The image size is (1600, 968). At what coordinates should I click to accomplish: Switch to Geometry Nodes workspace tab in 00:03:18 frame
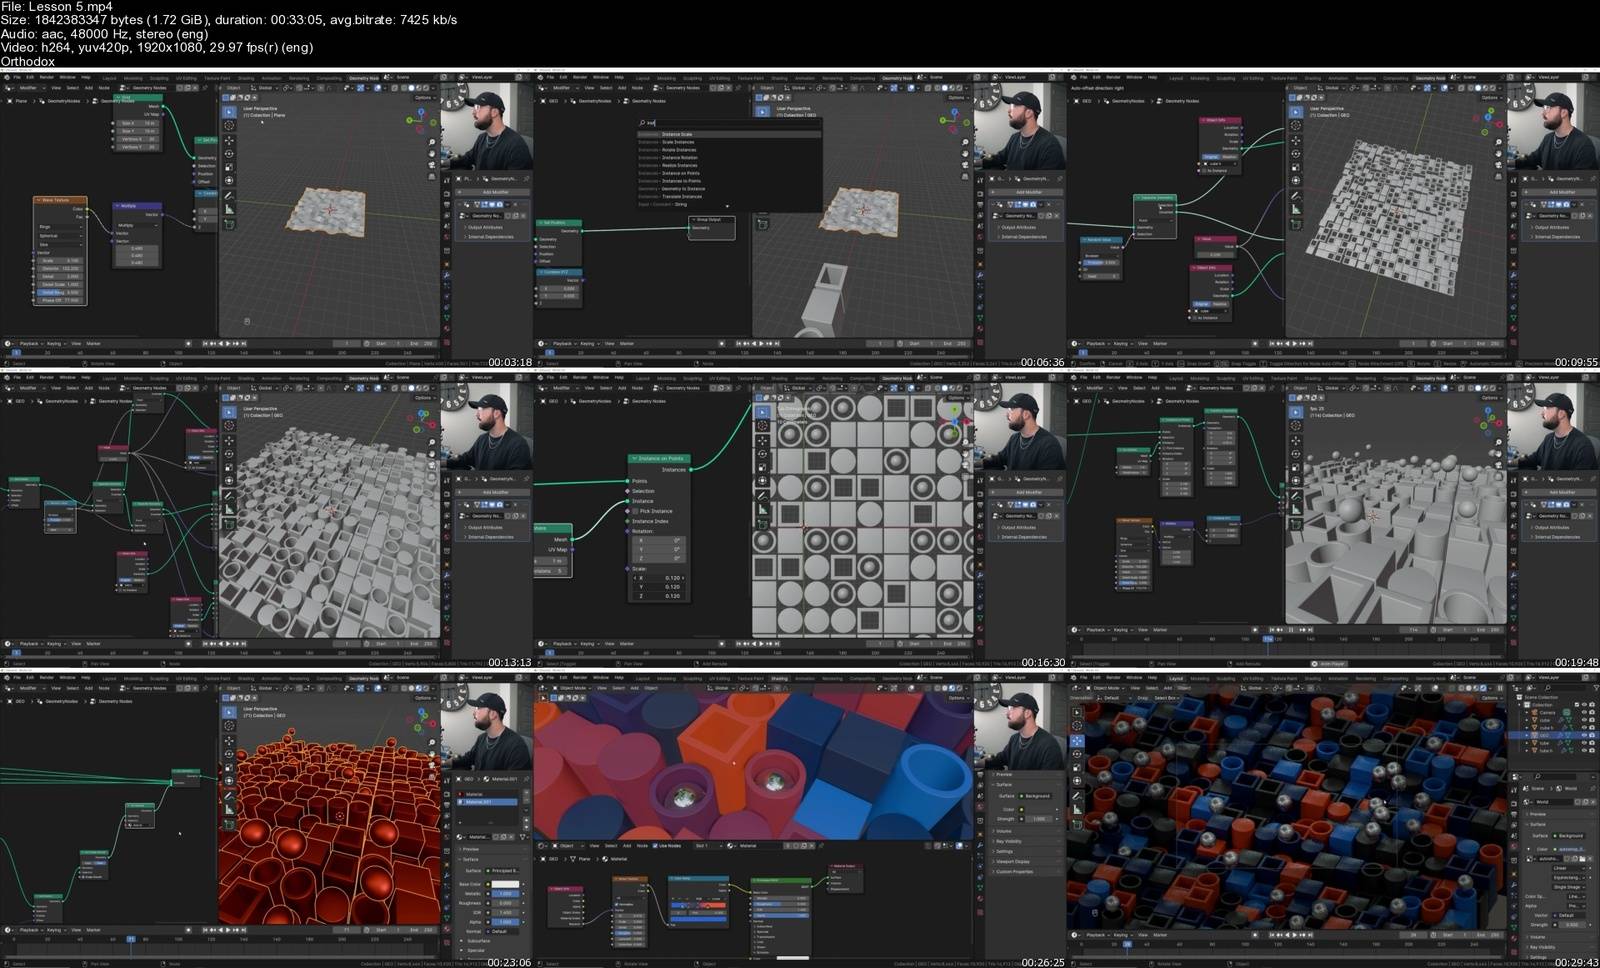click(363, 78)
